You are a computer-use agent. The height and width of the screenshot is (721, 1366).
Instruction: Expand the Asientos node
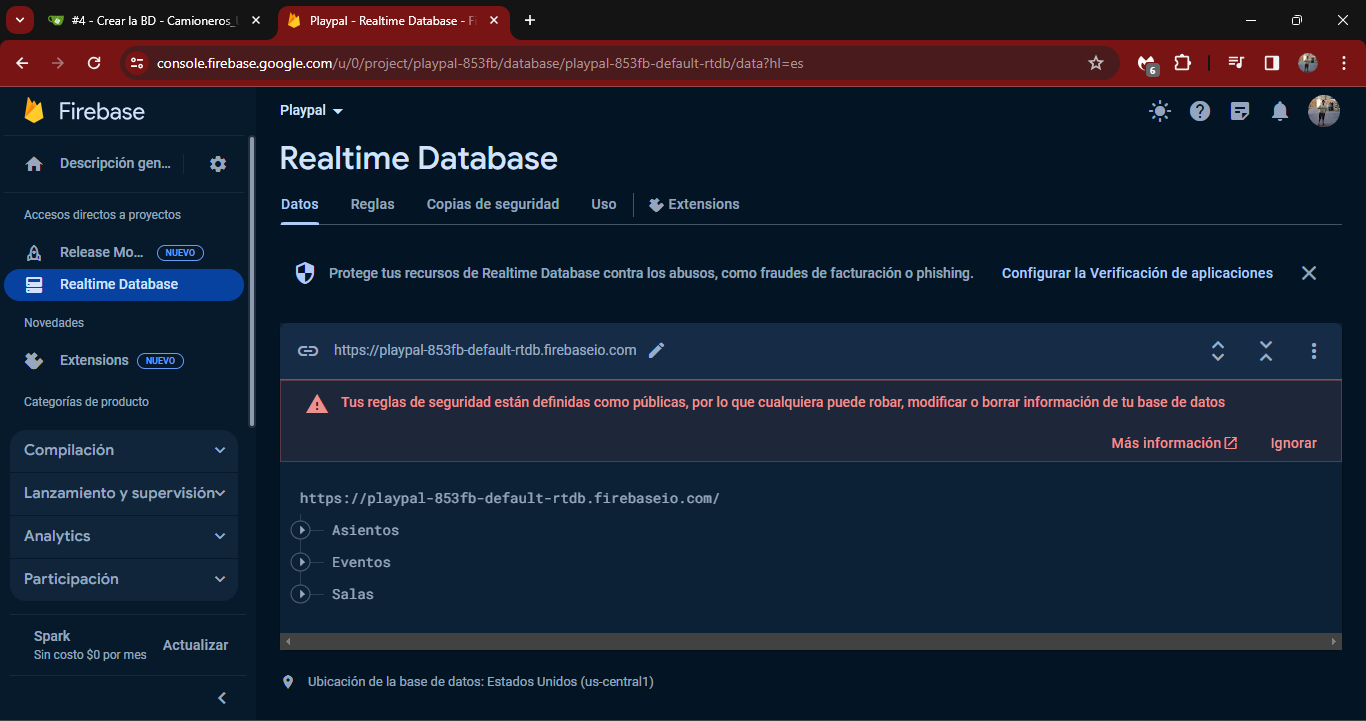point(300,531)
